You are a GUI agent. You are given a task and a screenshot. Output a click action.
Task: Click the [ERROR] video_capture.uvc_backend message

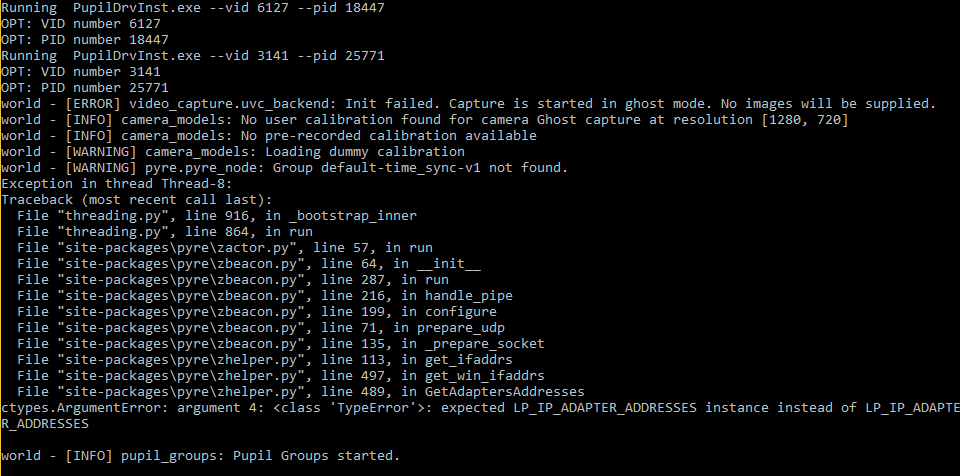pyautogui.click(x=469, y=104)
